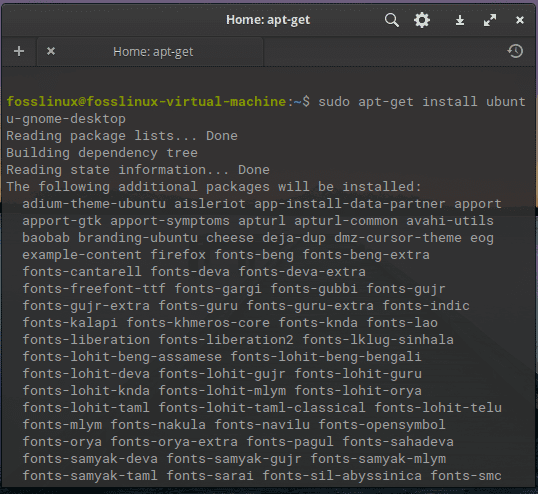538x494 pixels.
Task: Open terminal settings gear icon
Action: [422, 20]
